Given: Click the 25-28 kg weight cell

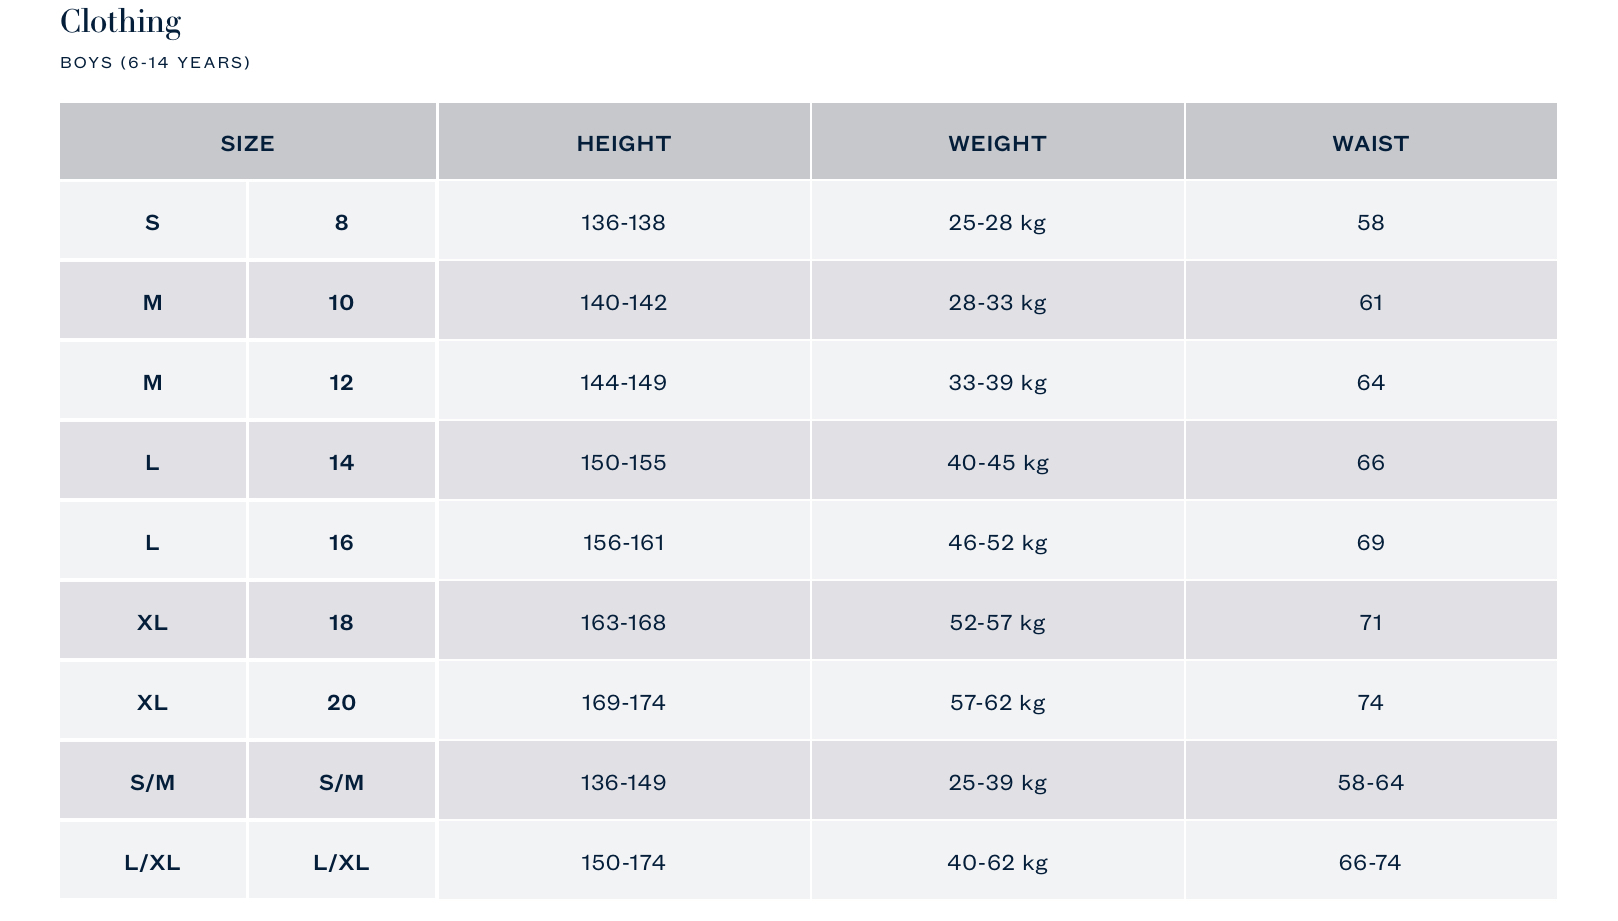Looking at the screenshot, I should click(x=997, y=222).
